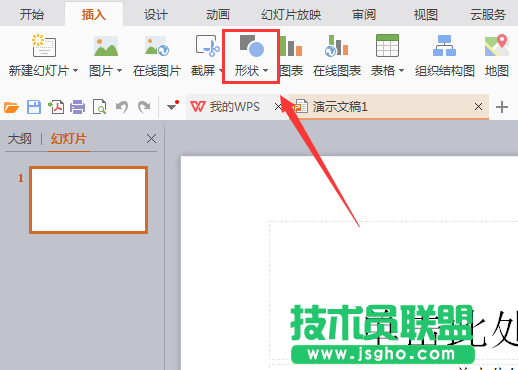Open the 图片 dropdown arrow
Image resolution: width=518 pixels, height=370 pixels.
coord(119,71)
